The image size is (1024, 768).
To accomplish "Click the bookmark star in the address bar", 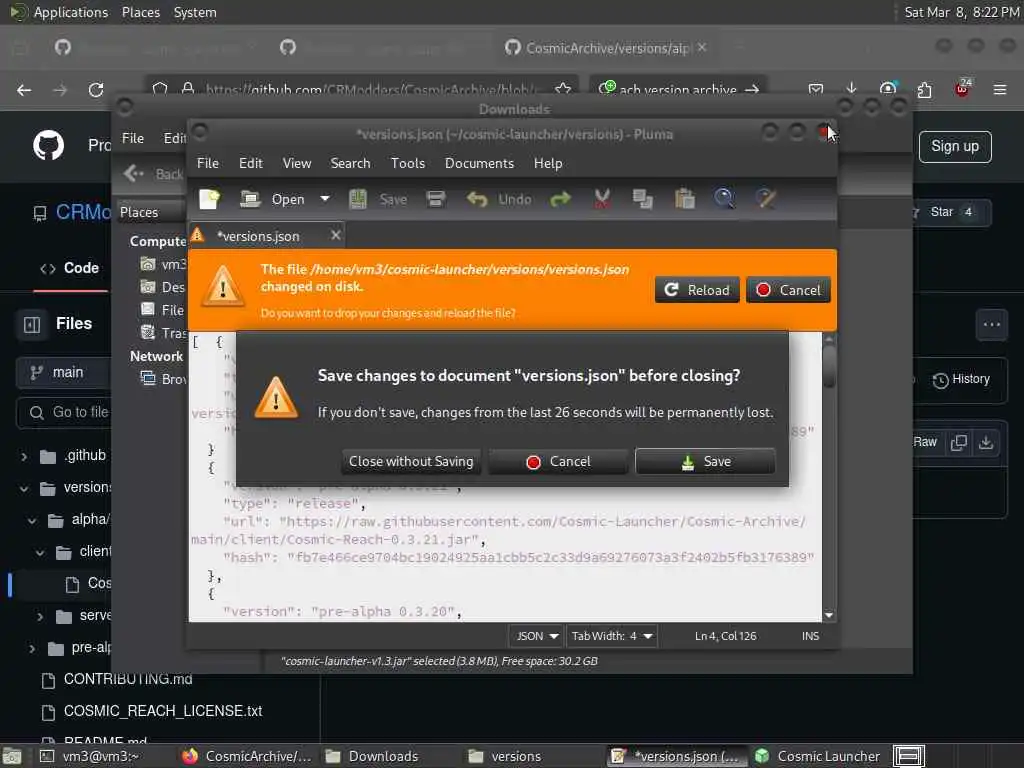I will pyautogui.click(x=563, y=89).
